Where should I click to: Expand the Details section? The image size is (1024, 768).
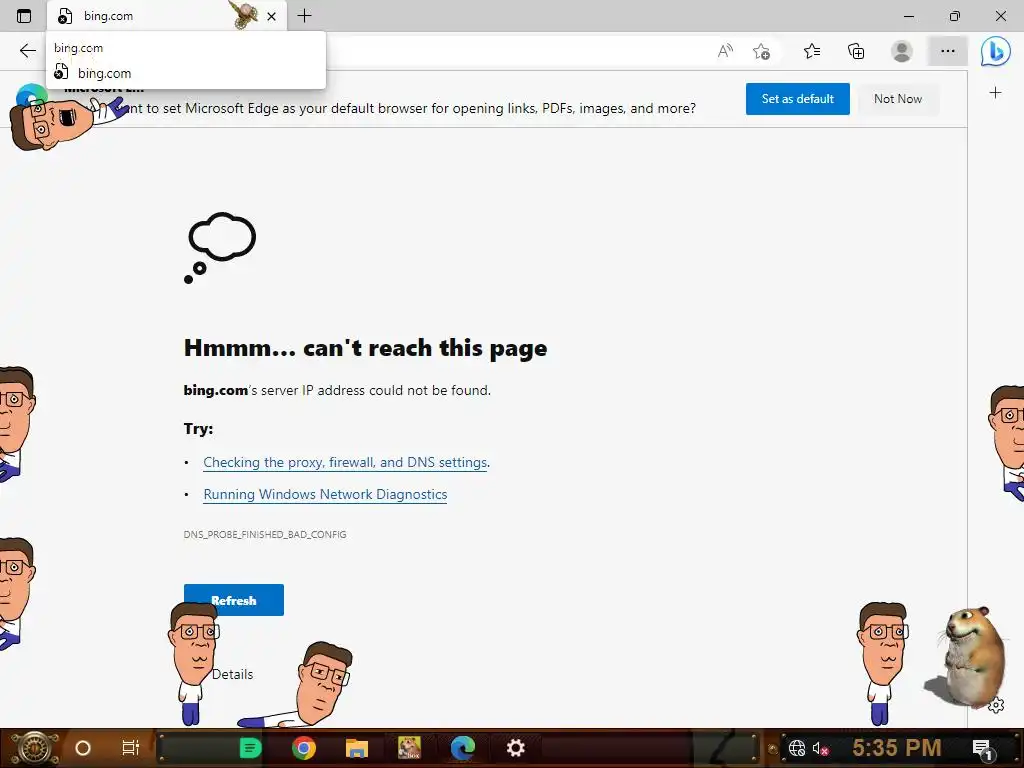232,674
